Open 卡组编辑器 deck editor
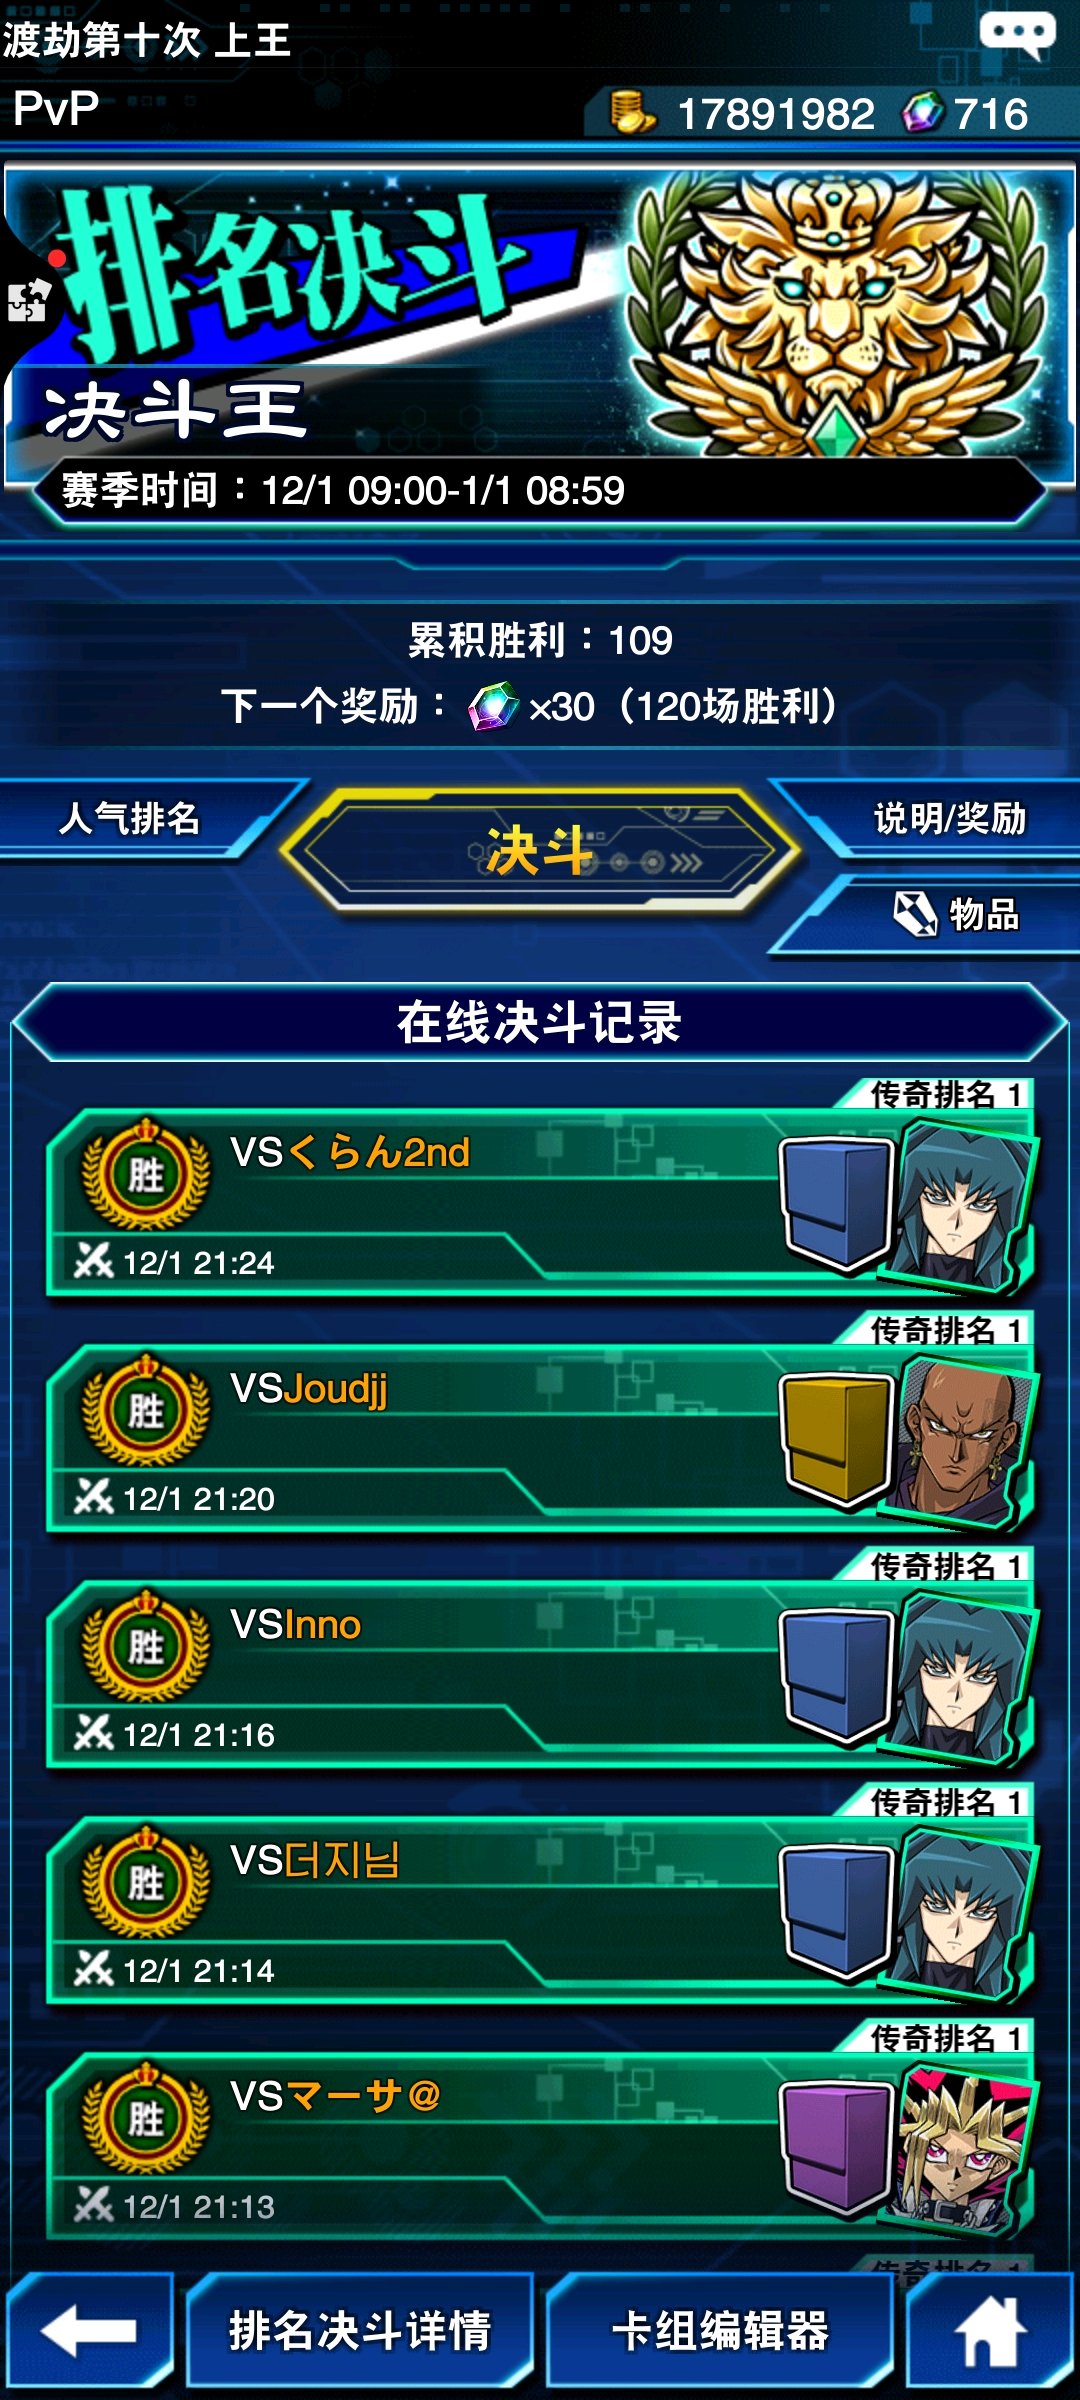1080x2400 pixels. tap(720, 2331)
